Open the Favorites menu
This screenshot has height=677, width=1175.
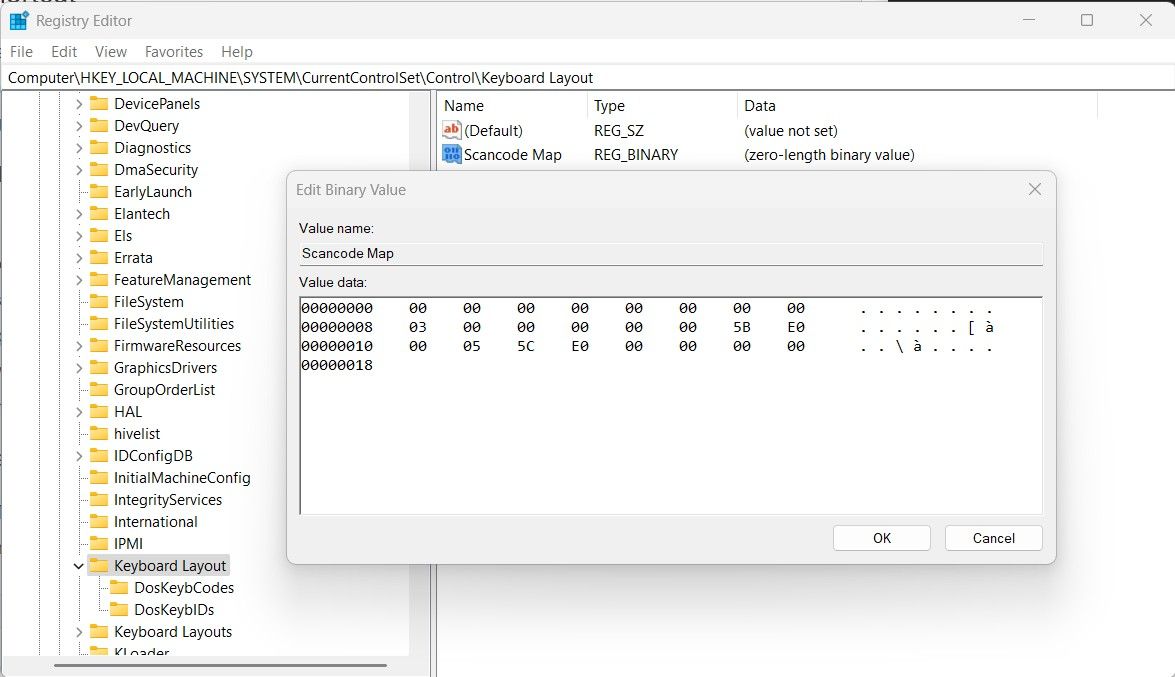174,52
